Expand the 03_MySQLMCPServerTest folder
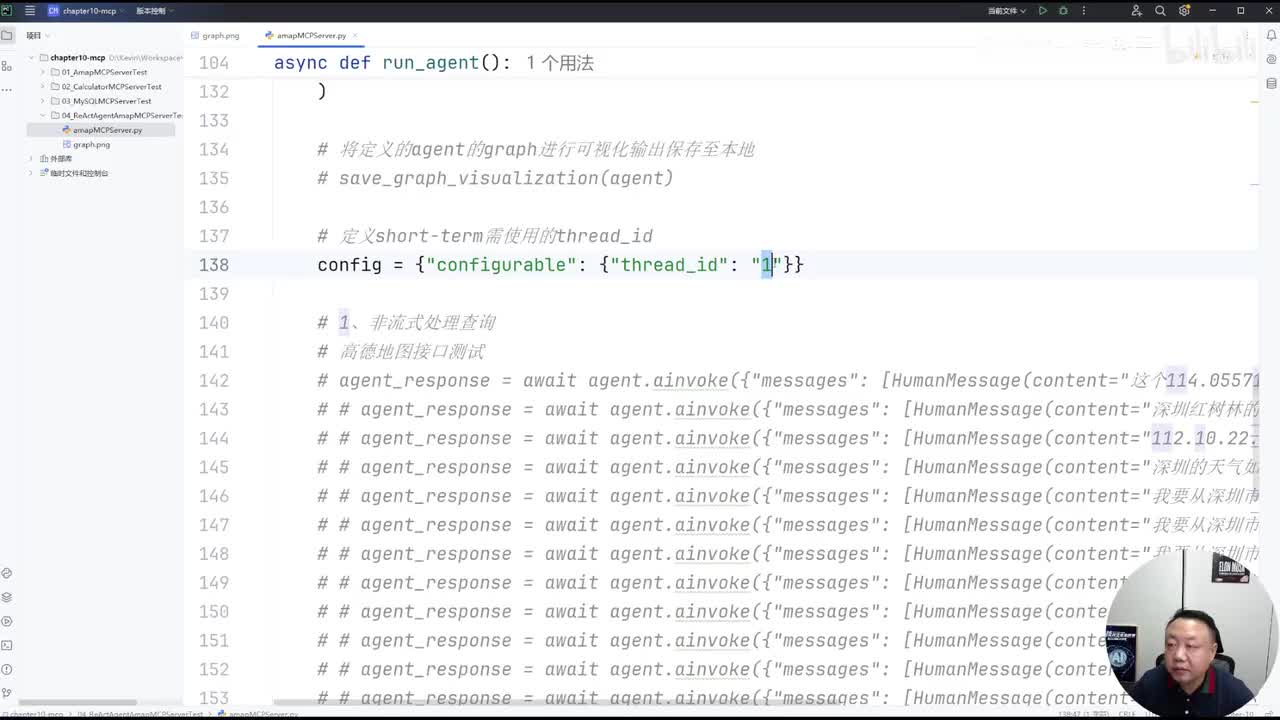1280x720 pixels. pos(43,101)
